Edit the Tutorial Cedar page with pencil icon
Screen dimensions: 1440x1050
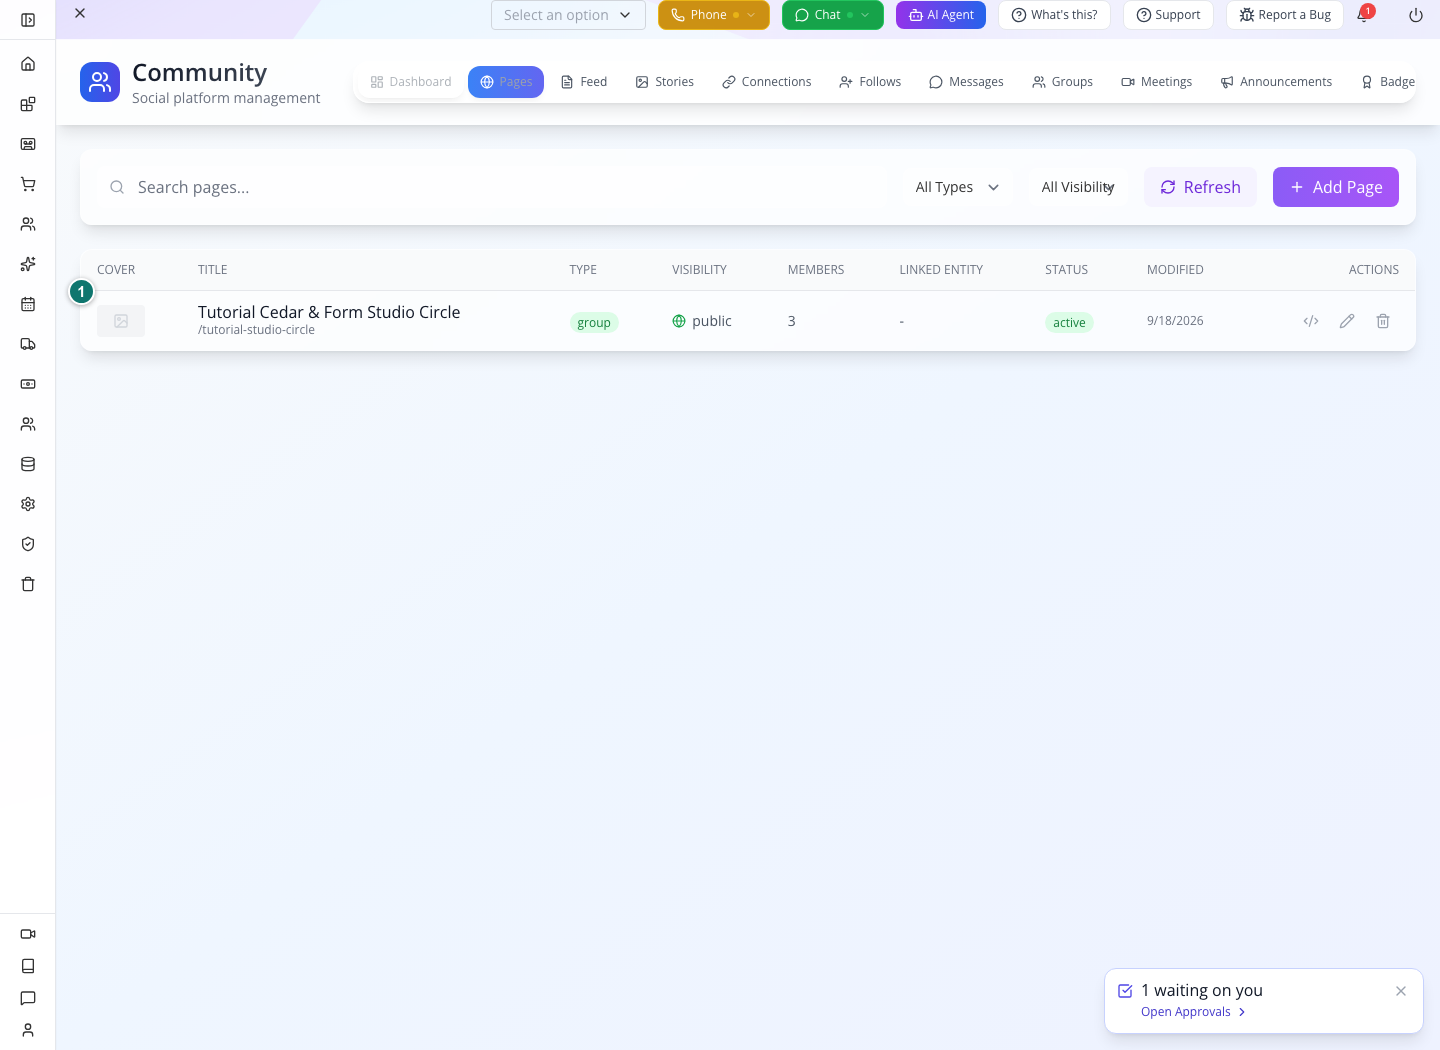pyautogui.click(x=1347, y=321)
